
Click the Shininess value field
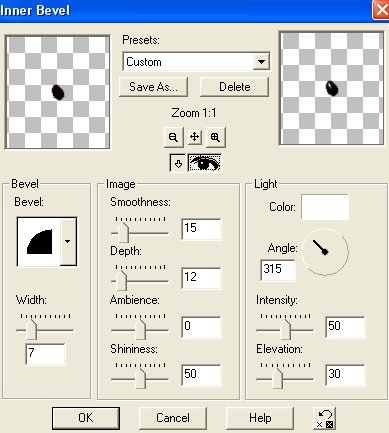(201, 375)
